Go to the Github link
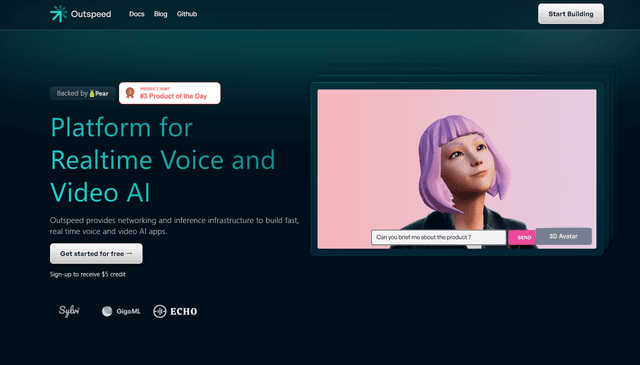The width and height of the screenshot is (640, 365). click(187, 14)
